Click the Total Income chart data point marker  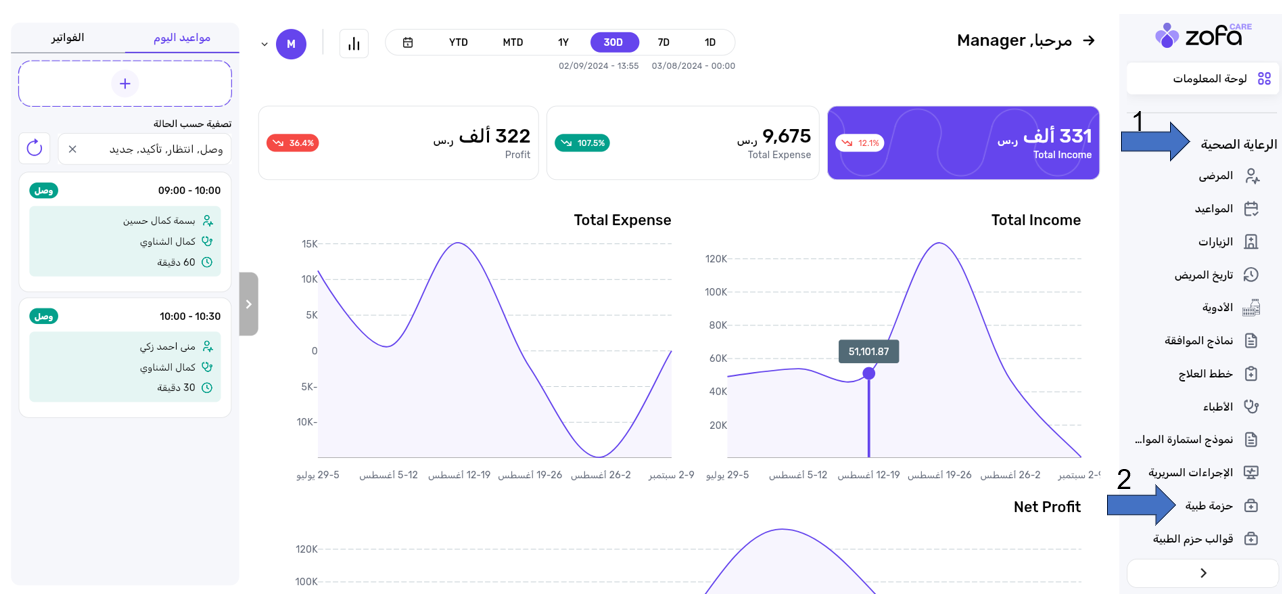[869, 373]
